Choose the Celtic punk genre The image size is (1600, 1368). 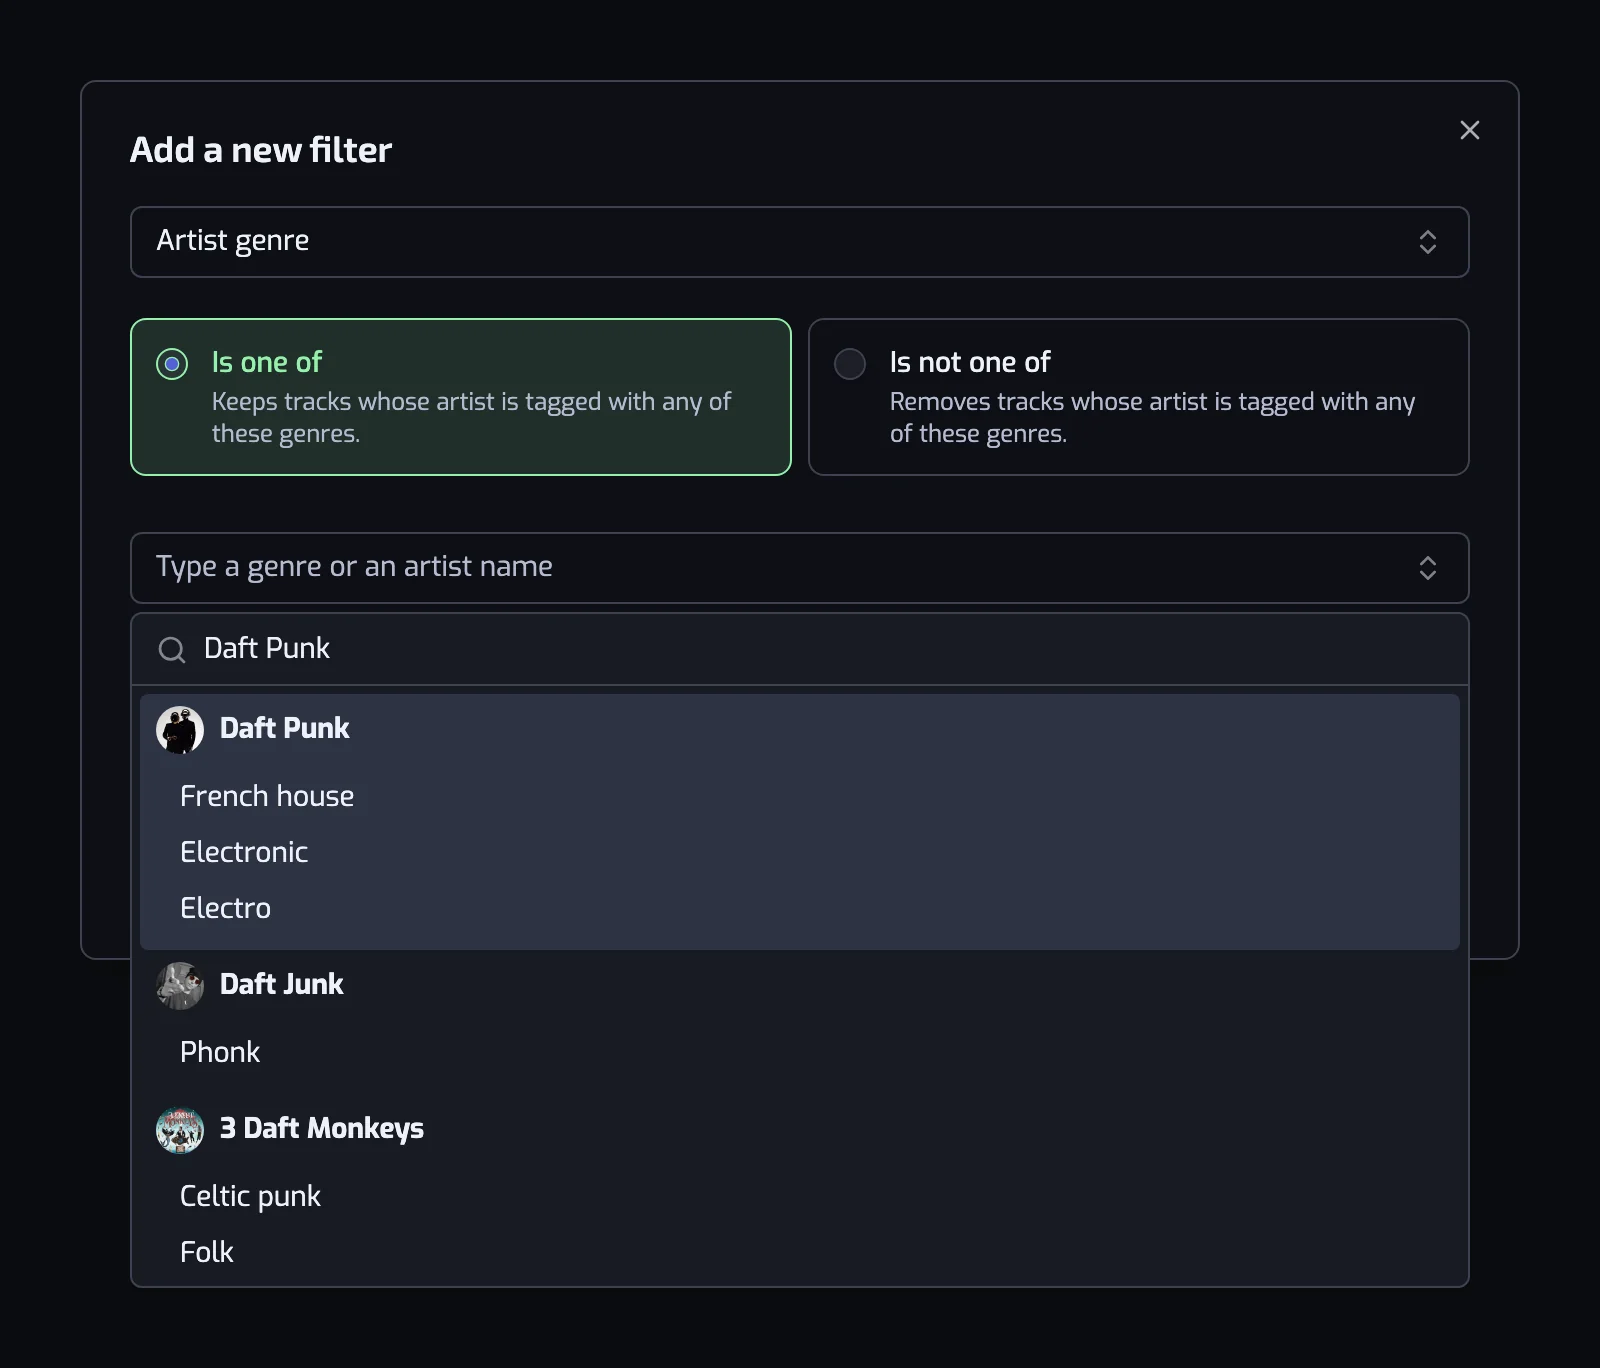(250, 1196)
